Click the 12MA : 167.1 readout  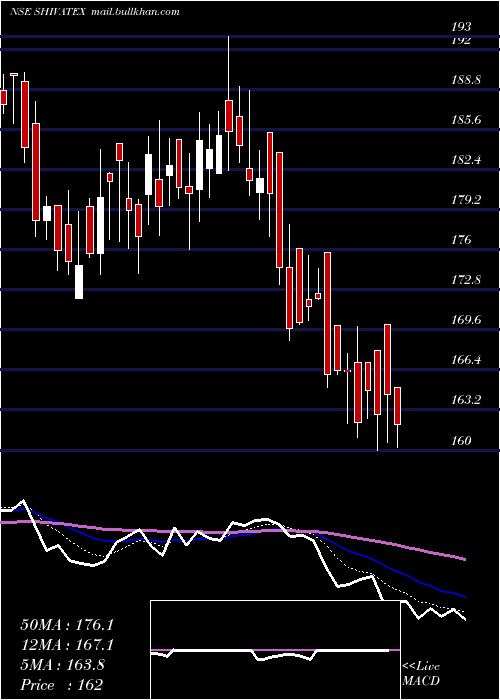(x=67, y=645)
